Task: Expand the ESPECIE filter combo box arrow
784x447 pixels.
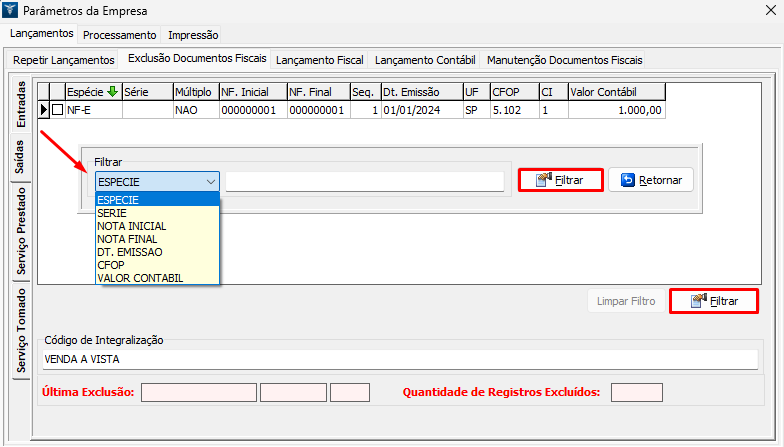Action: point(210,182)
